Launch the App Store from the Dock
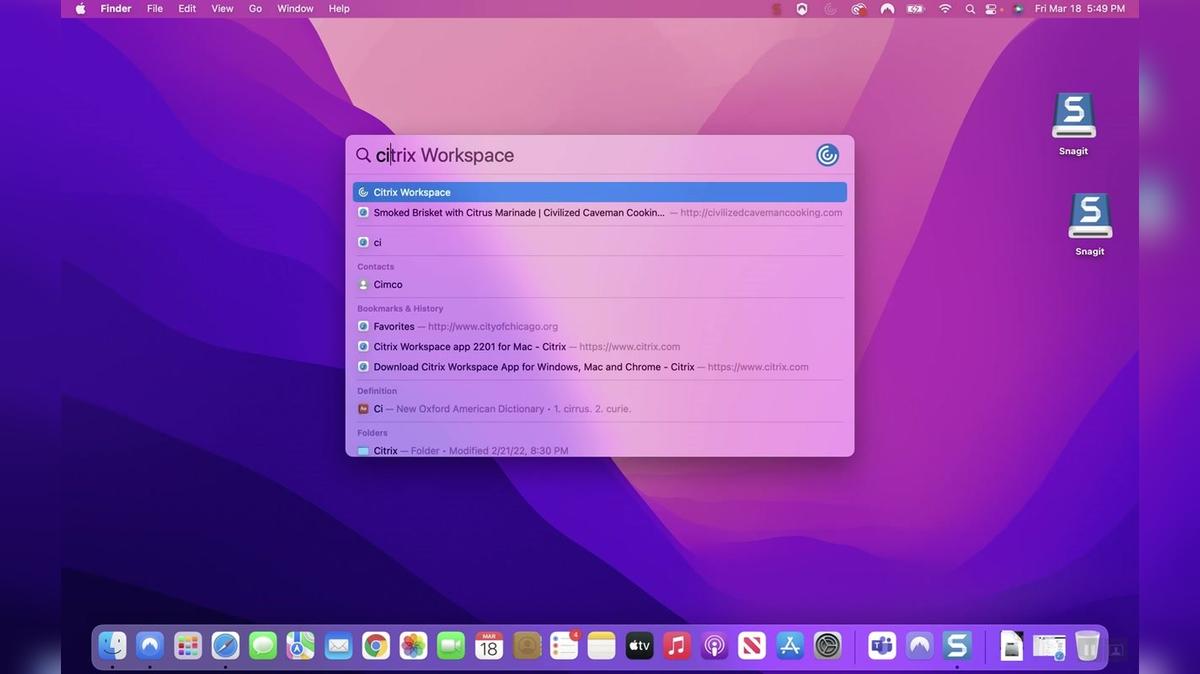The width and height of the screenshot is (1200, 674). (790, 646)
